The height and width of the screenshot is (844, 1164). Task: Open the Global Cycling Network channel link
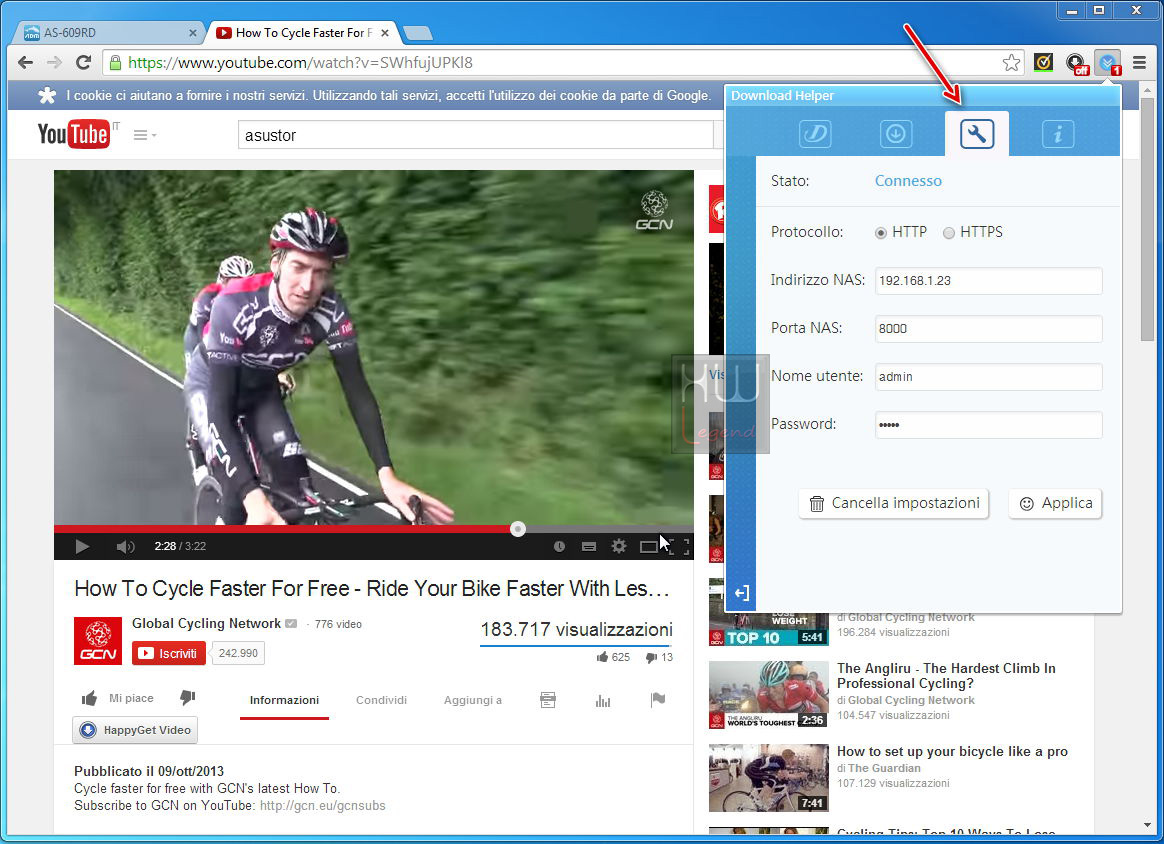pos(206,624)
